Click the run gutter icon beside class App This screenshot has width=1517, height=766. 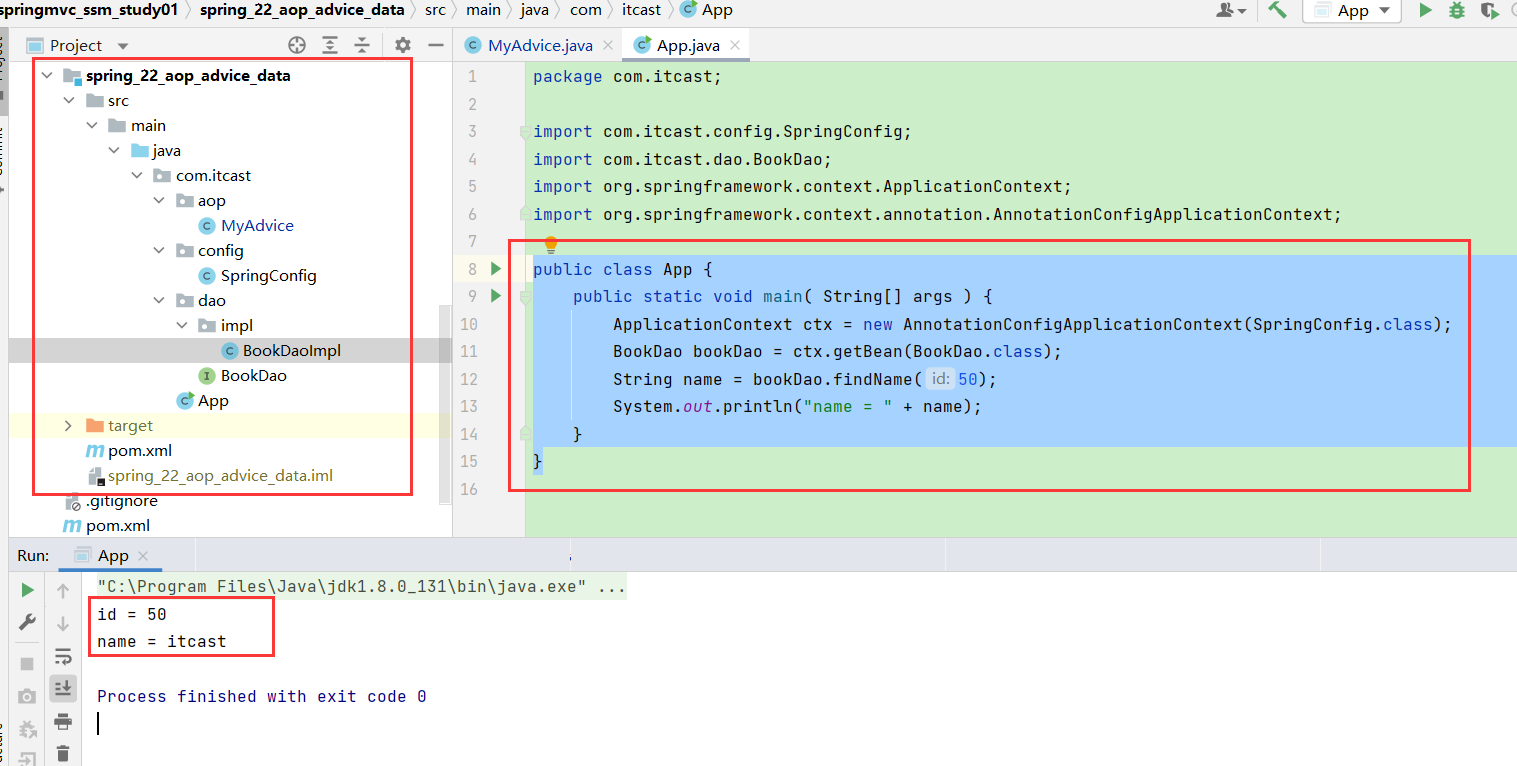pos(495,268)
